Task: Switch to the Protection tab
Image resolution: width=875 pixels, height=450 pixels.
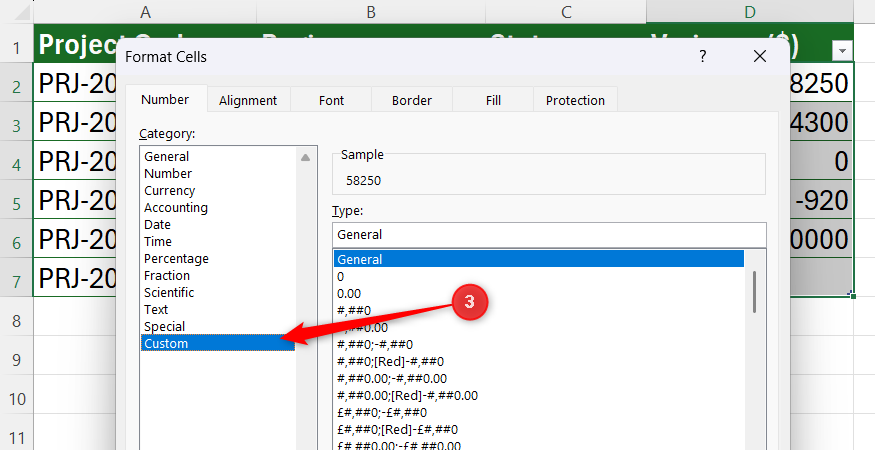Action: [x=575, y=100]
